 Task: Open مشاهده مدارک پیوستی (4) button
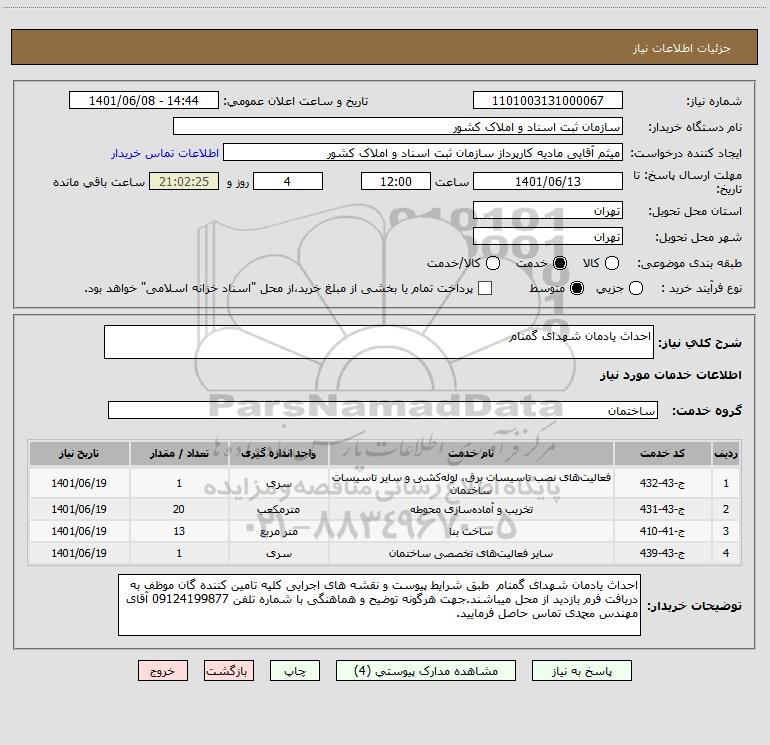426,671
